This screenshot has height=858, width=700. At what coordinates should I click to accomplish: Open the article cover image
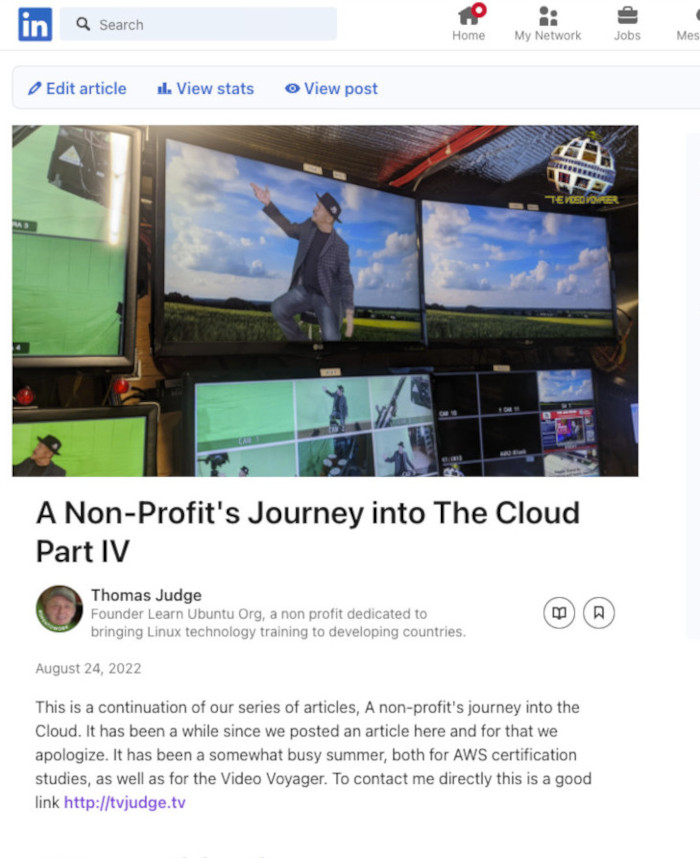point(325,301)
